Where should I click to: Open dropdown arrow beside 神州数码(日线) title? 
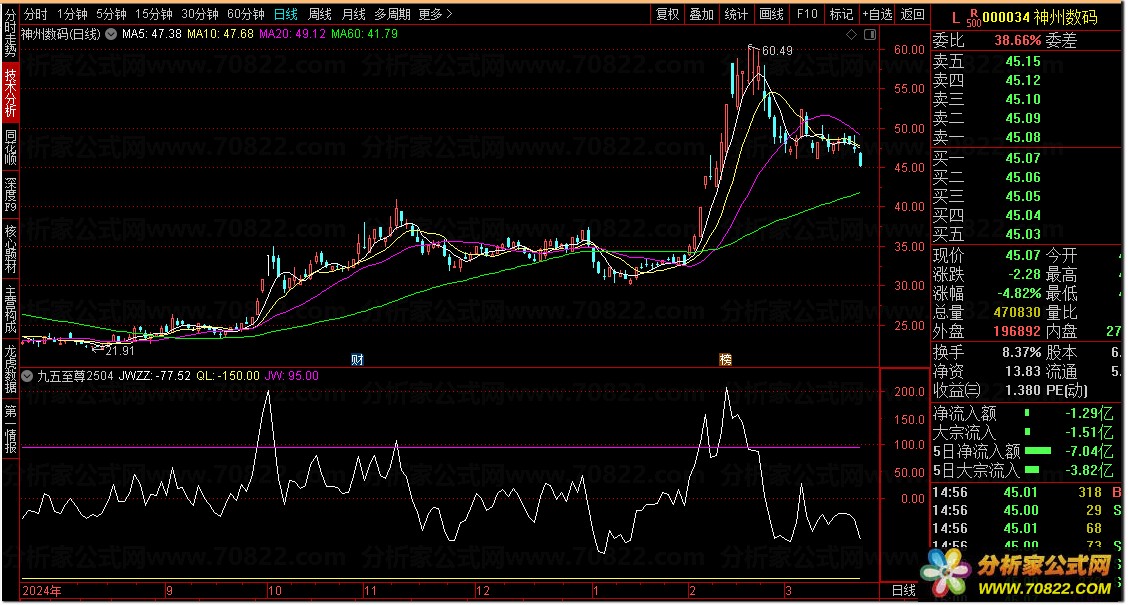tap(109, 34)
